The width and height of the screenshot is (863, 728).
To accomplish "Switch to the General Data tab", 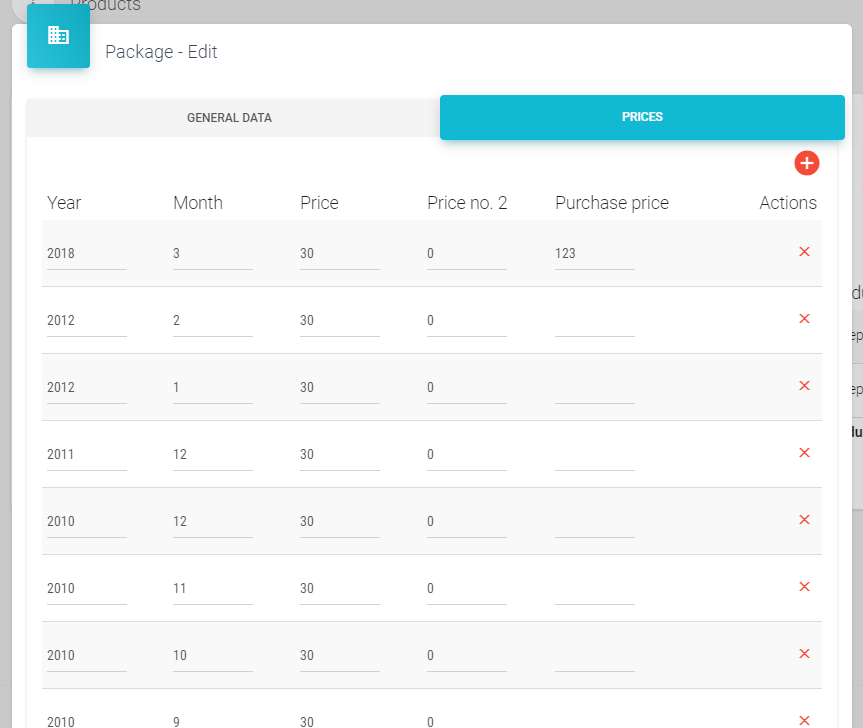I will (229, 118).
